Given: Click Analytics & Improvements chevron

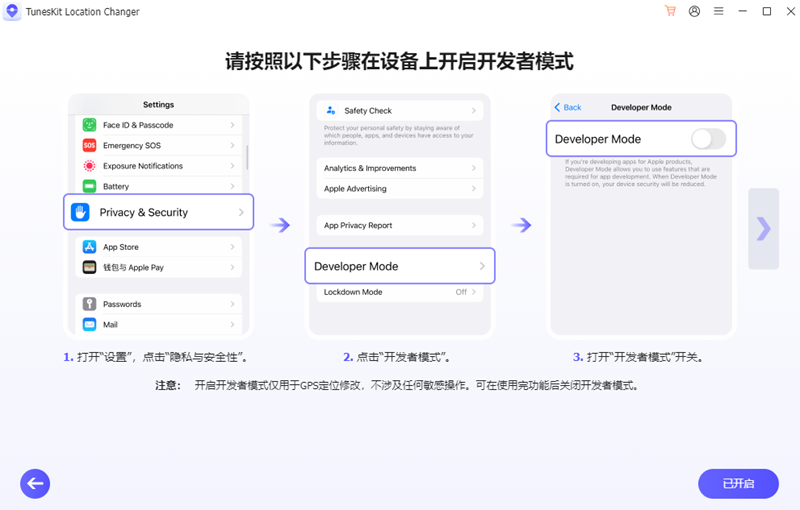Looking at the screenshot, I should click(x=473, y=168).
